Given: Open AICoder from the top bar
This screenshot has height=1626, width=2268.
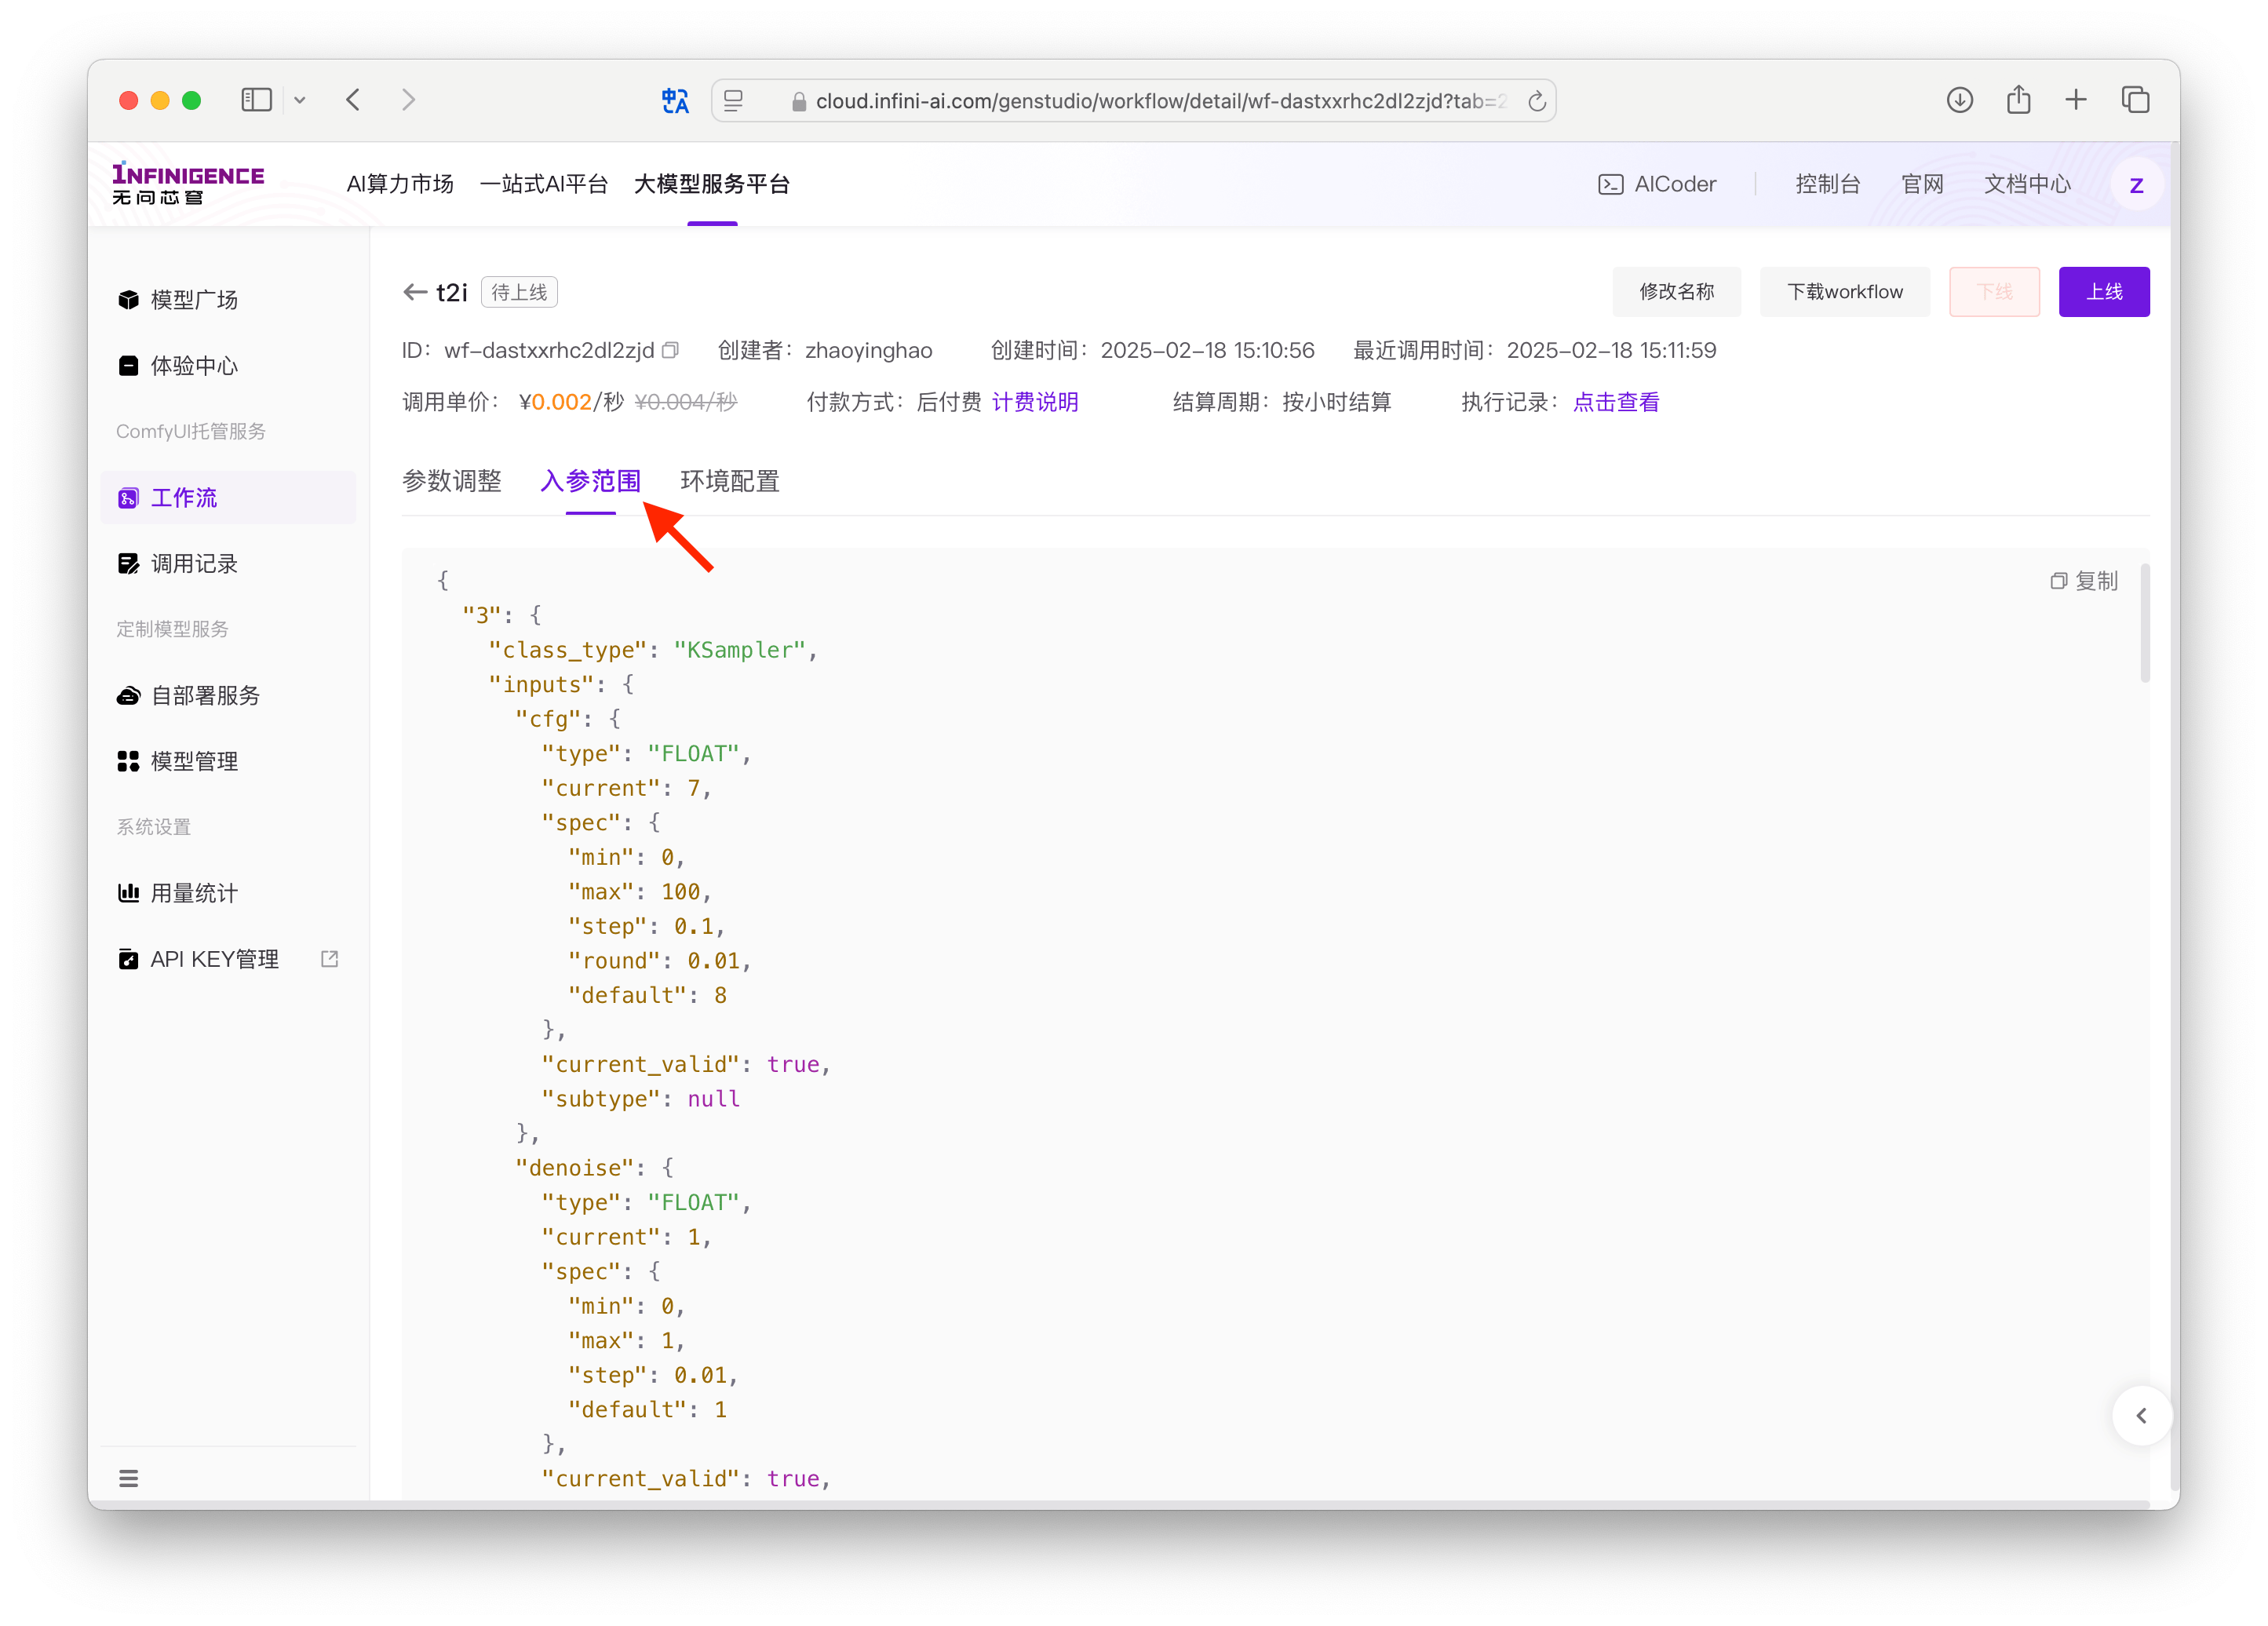Looking at the screenshot, I should click(x=1657, y=184).
